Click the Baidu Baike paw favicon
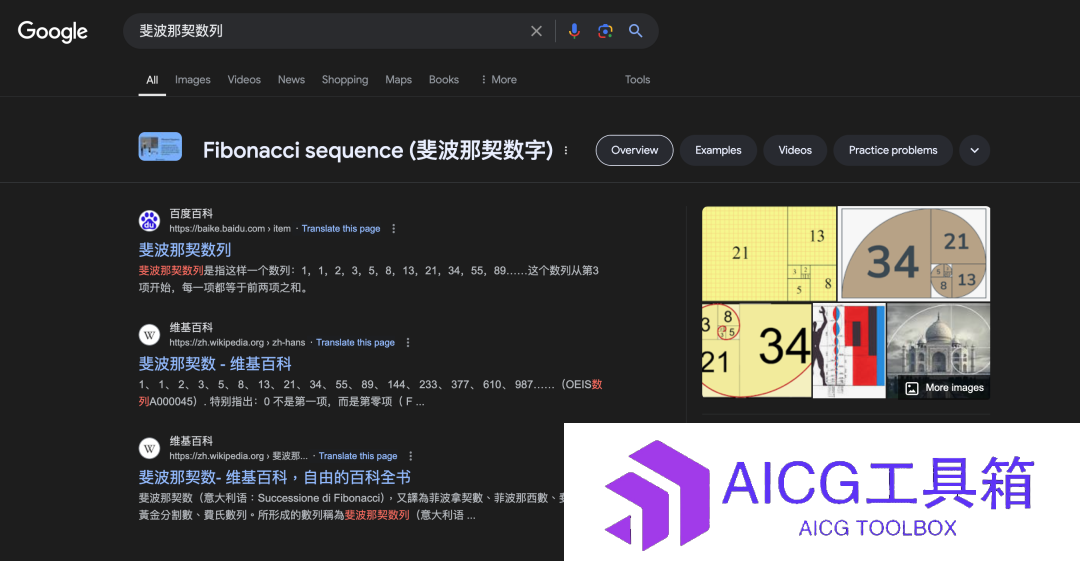The width and height of the screenshot is (1080, 561). pyautogui.click(x=149, y=221)
